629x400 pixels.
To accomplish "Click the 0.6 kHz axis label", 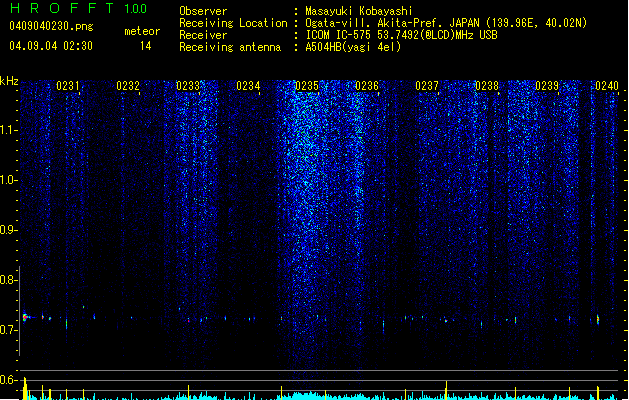I will point(8,380).
